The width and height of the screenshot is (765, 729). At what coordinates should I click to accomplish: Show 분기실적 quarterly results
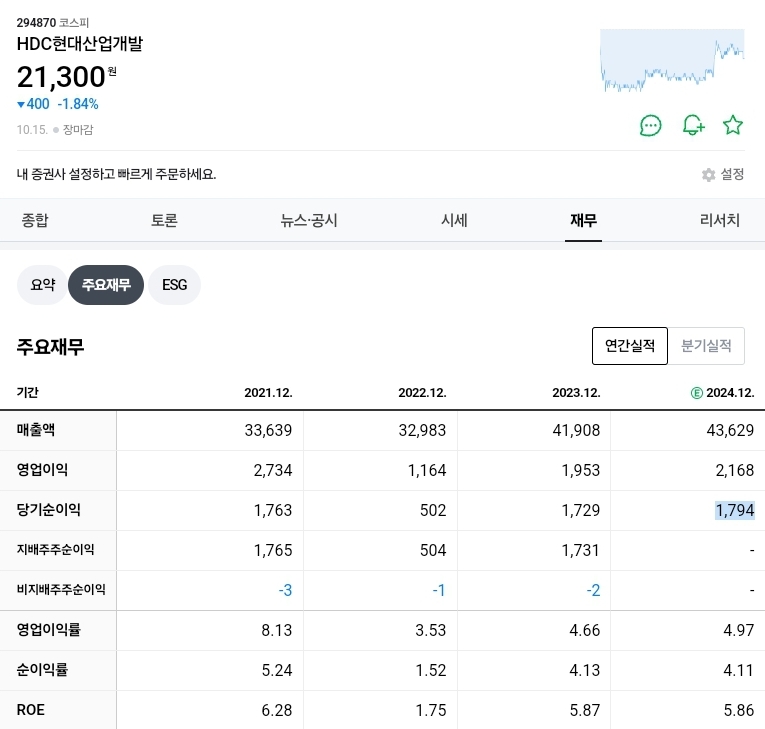706,346
